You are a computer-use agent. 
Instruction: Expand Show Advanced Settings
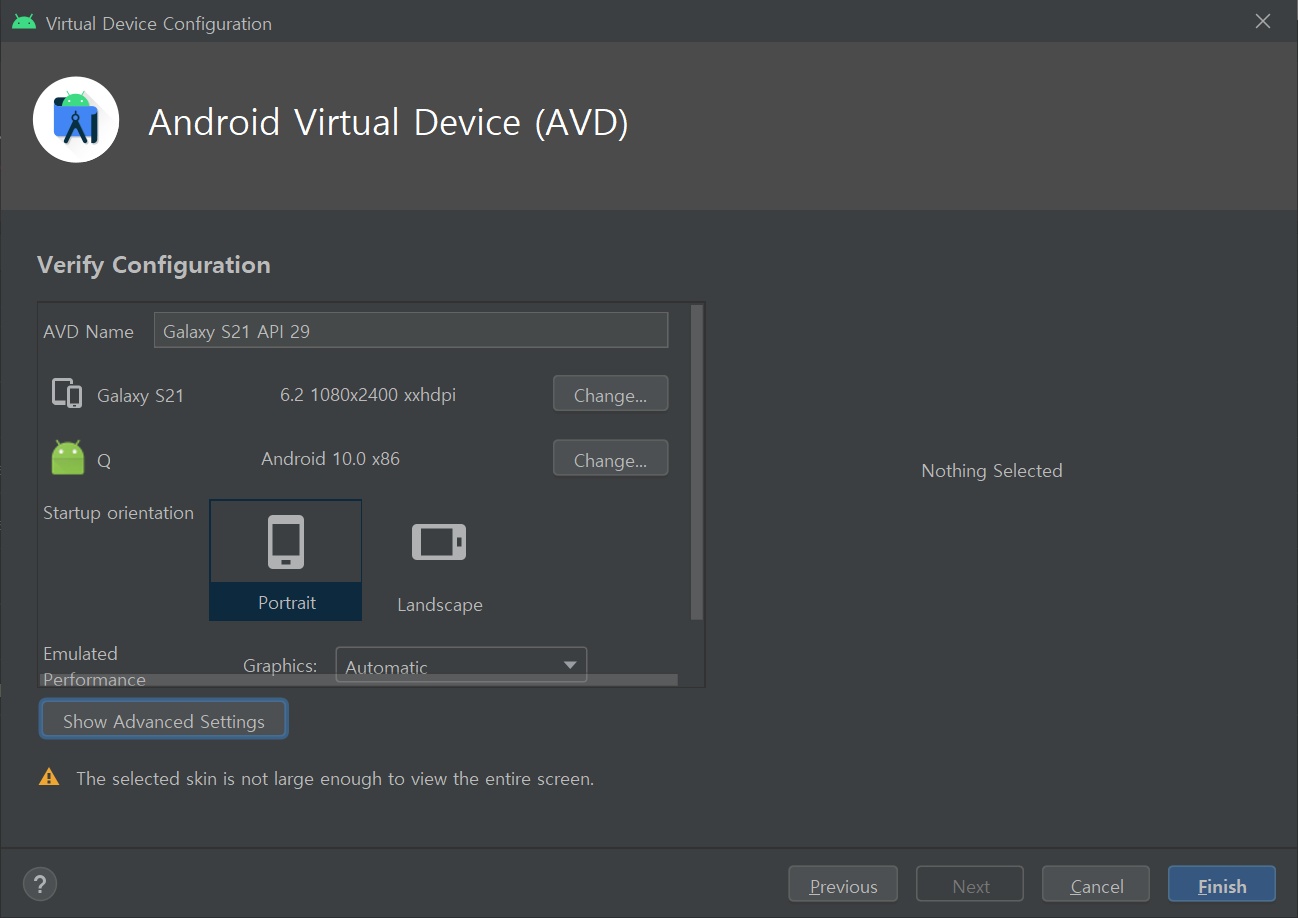[x=164, y=720]
